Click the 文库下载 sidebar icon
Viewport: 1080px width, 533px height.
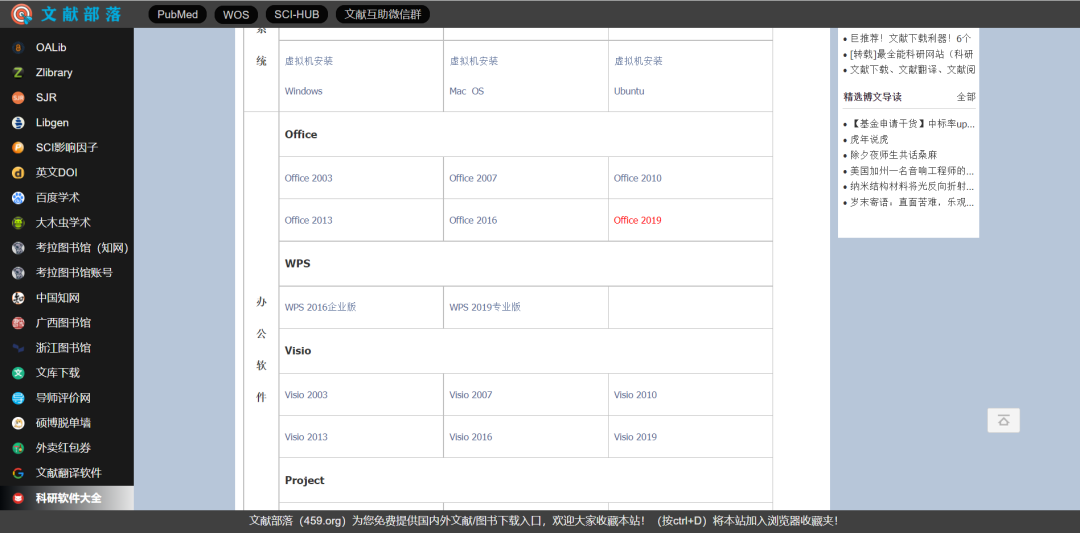coord(19,373)
